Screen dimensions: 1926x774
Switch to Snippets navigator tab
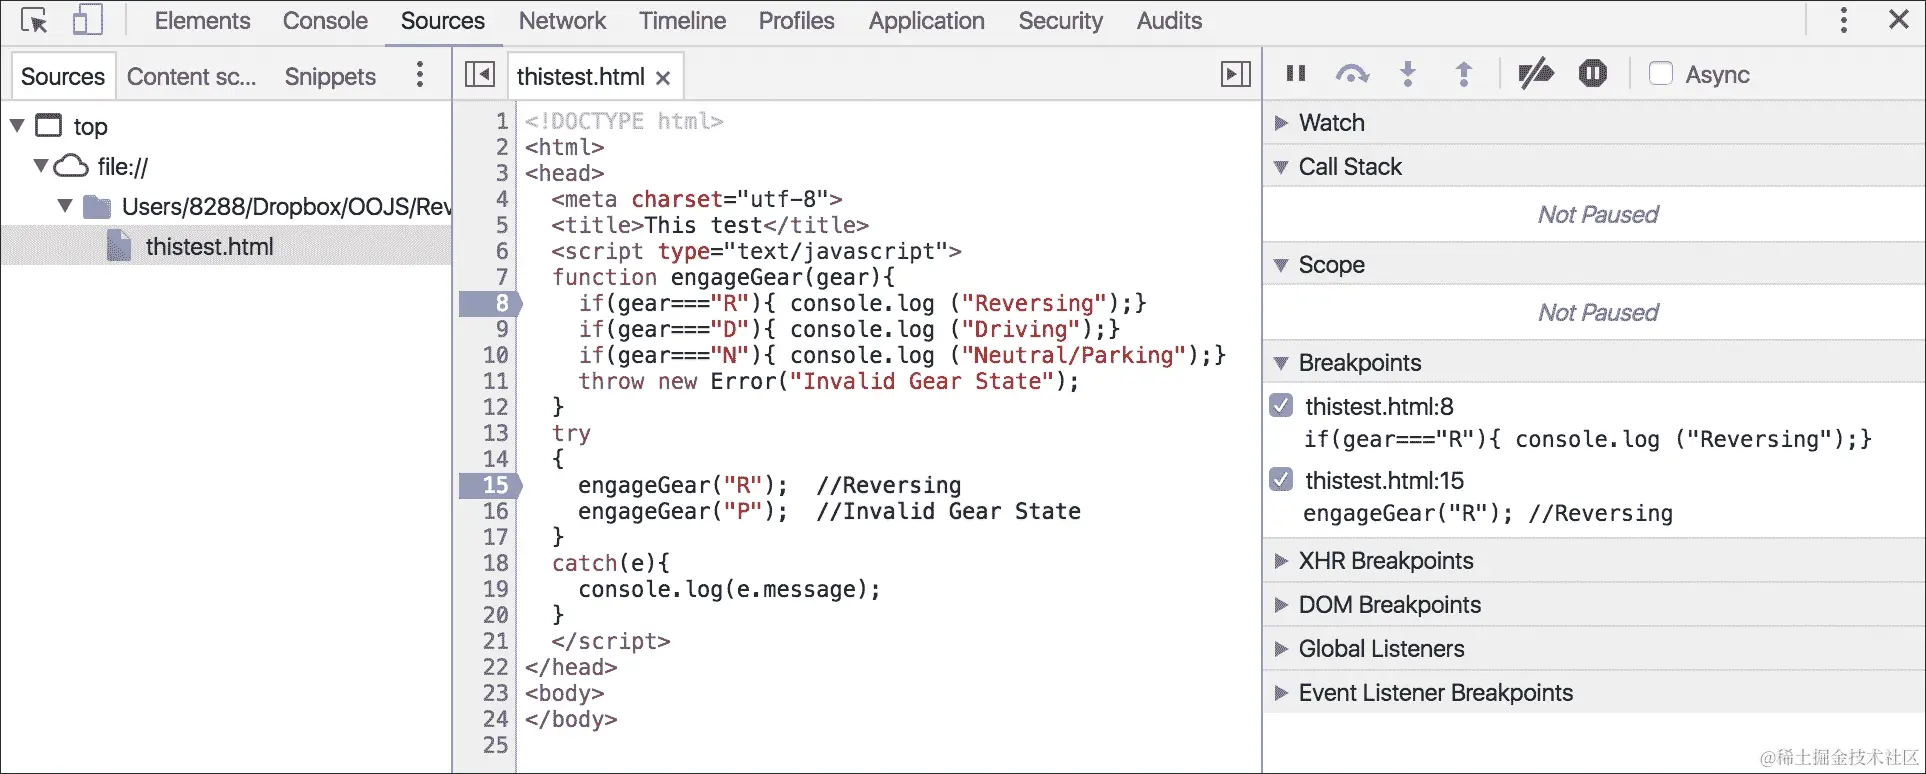(330, 77)
